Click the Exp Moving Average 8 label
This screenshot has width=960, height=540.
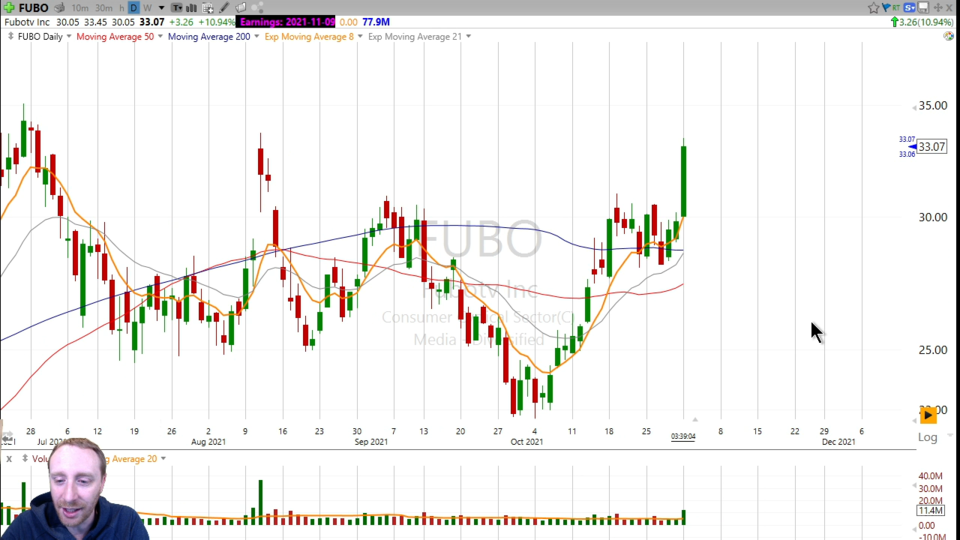pyautogui.click(x=309, y=37)
